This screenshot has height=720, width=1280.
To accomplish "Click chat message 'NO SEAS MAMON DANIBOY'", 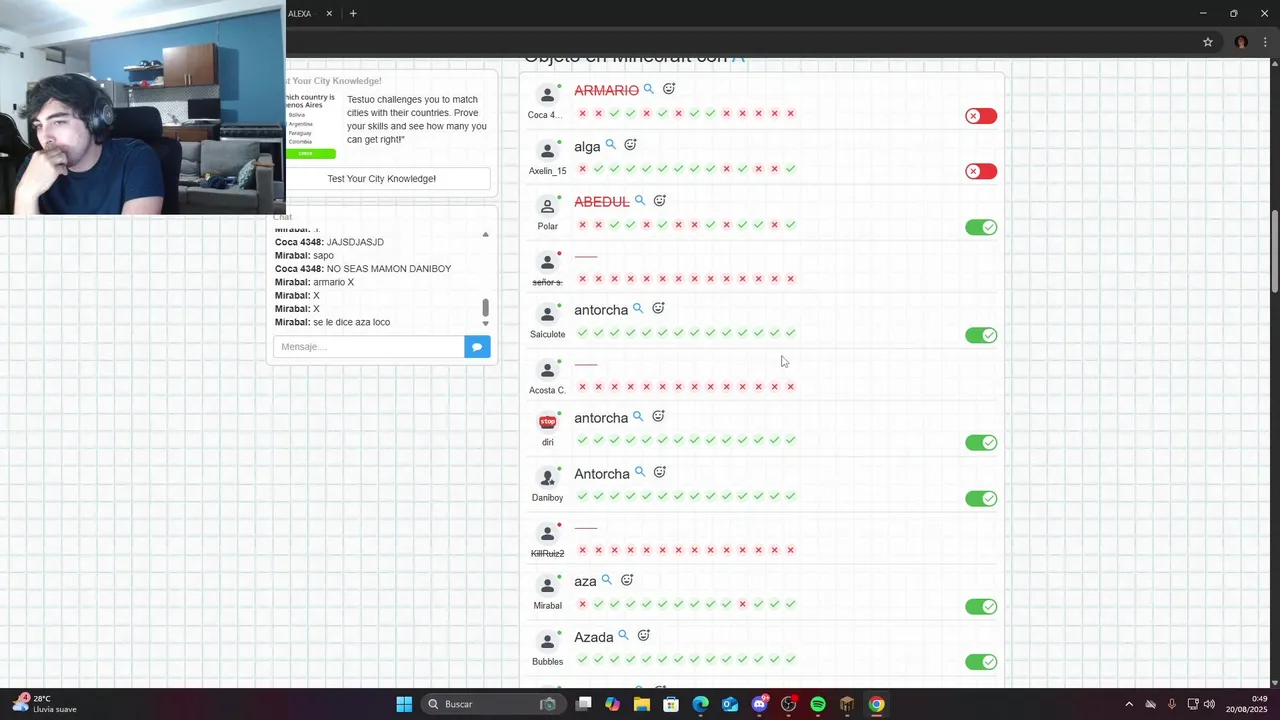I will point(389,269).
